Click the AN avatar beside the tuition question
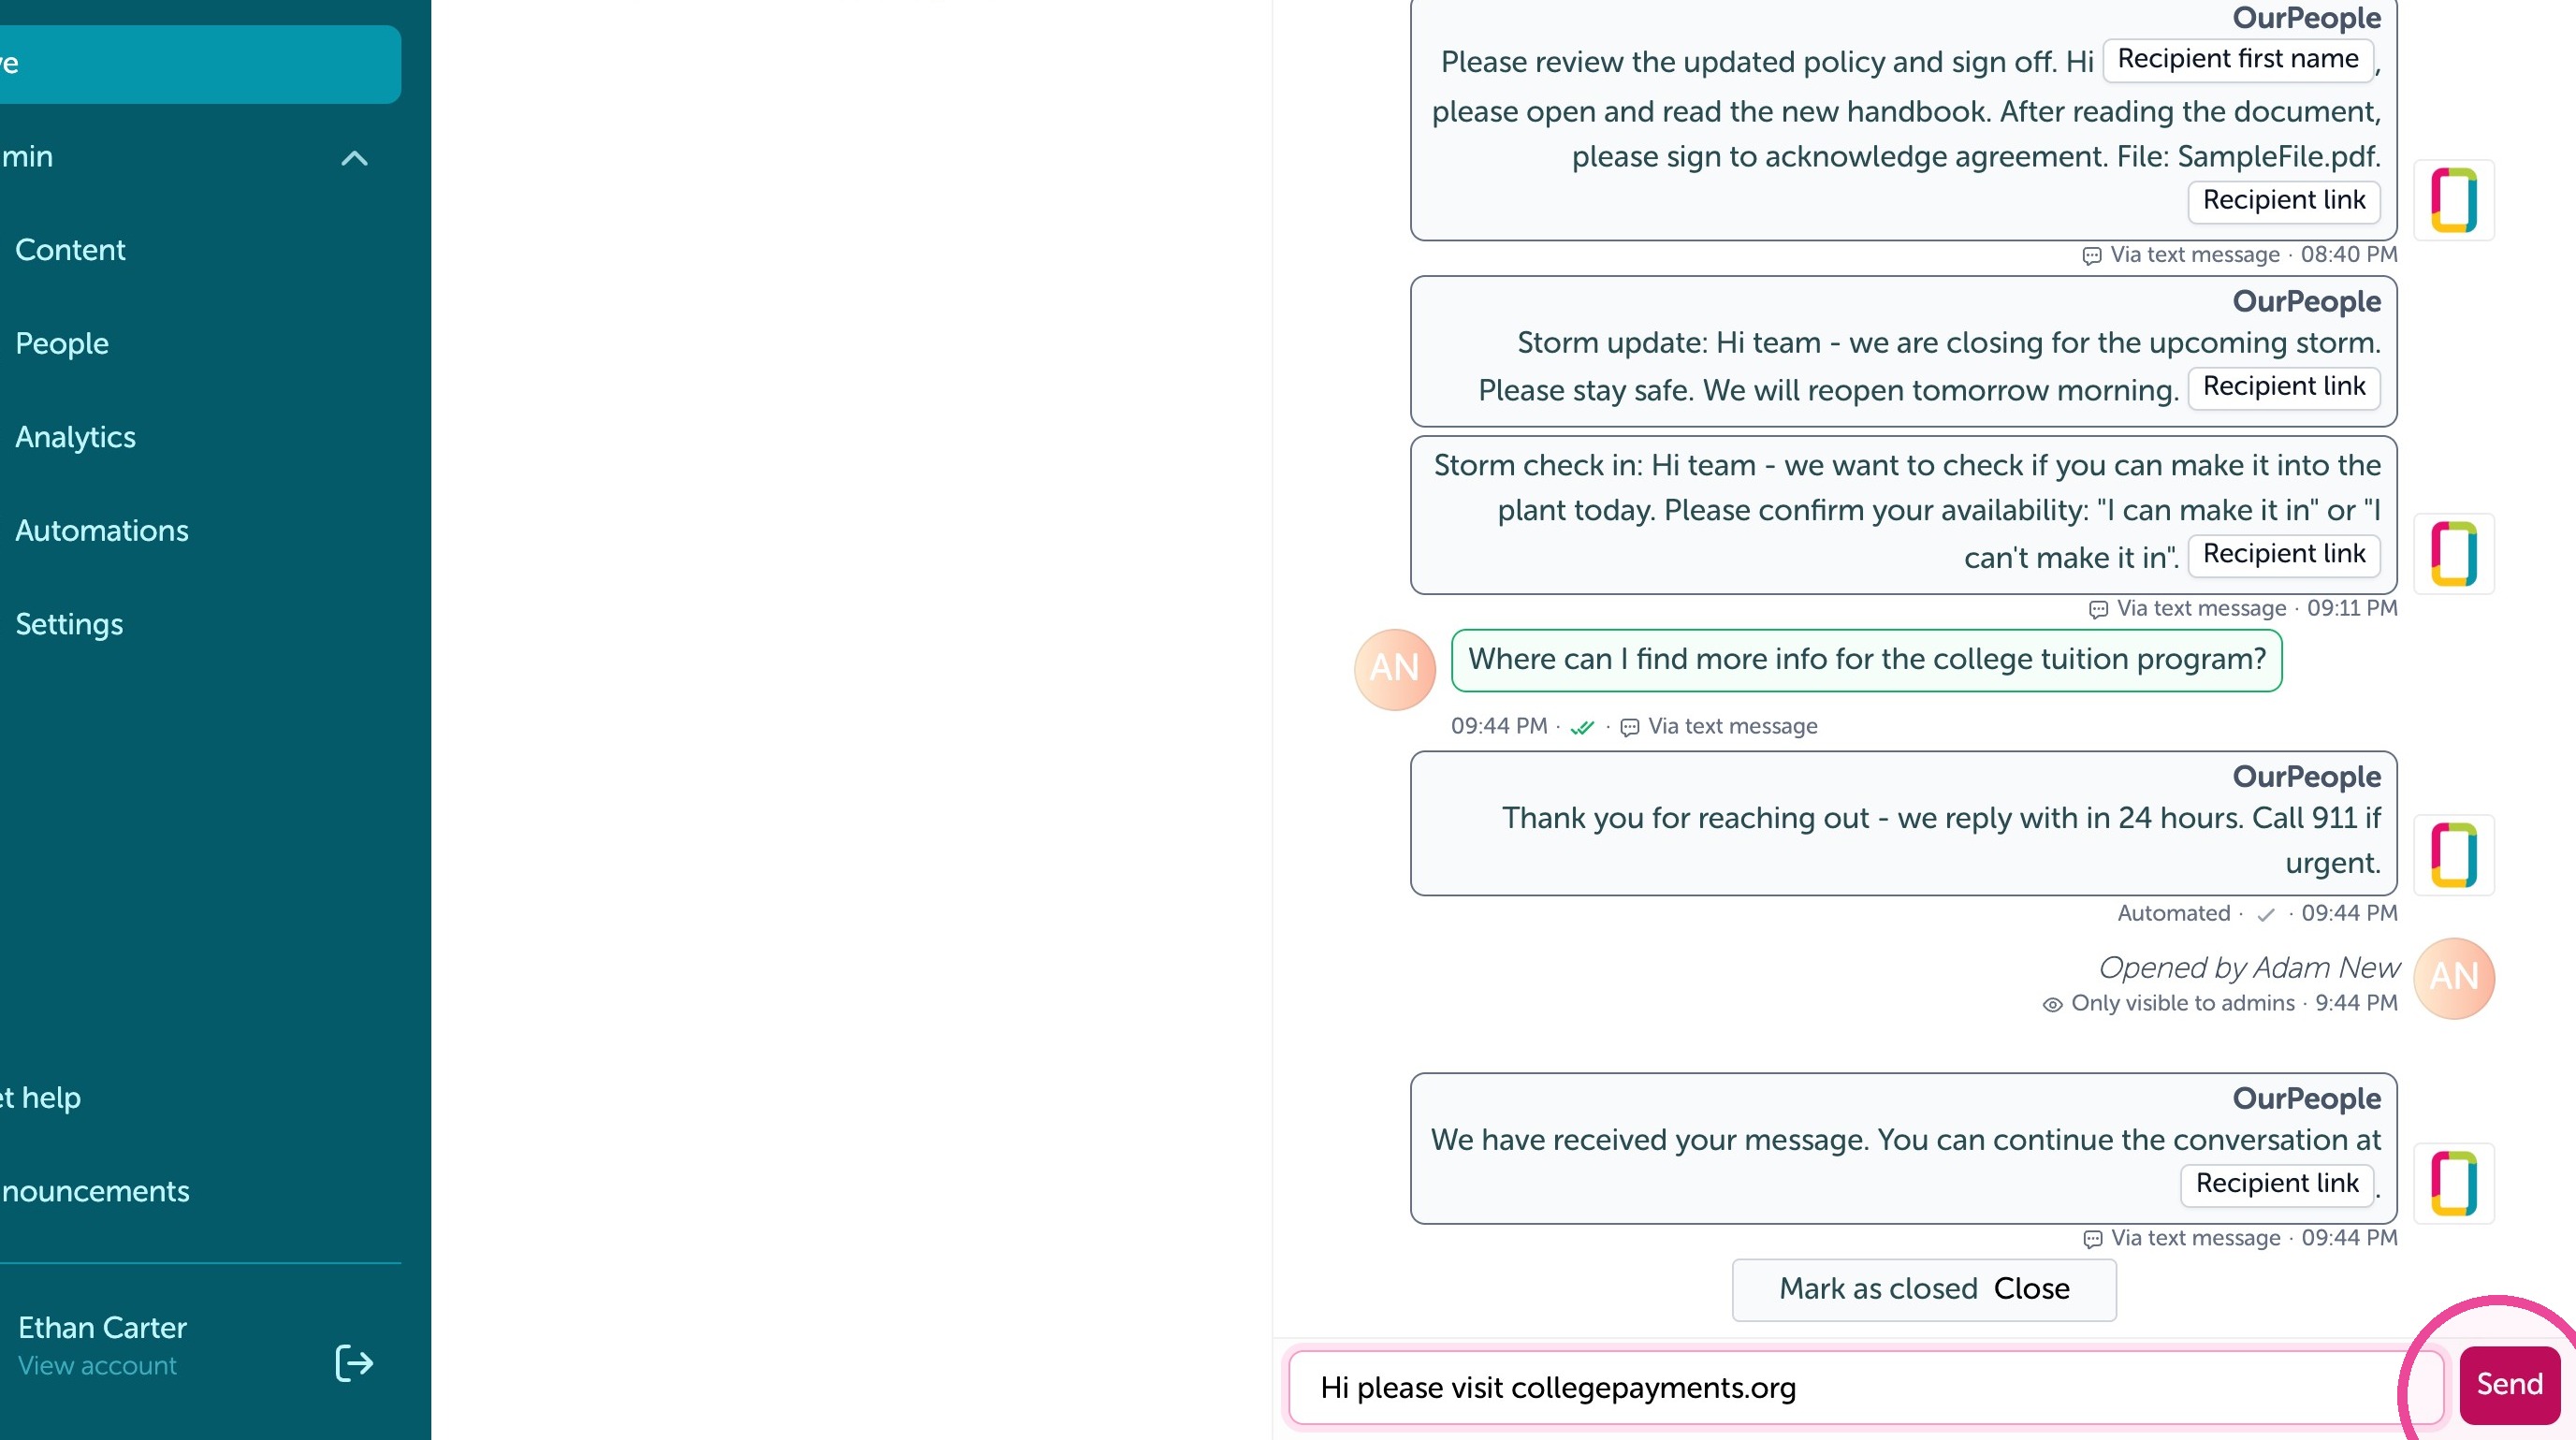This screenshot has height=1440, width=2576. pos(1394,669)
